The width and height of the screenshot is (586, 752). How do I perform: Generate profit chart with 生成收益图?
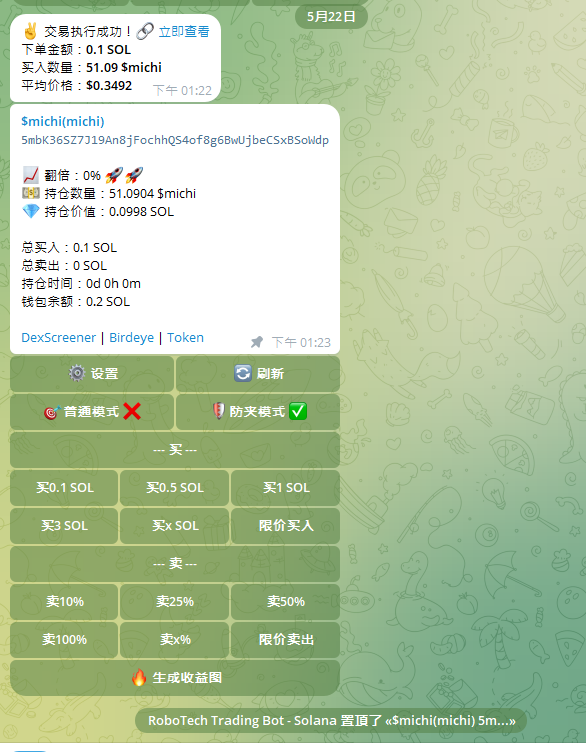(x=175, y=678)
